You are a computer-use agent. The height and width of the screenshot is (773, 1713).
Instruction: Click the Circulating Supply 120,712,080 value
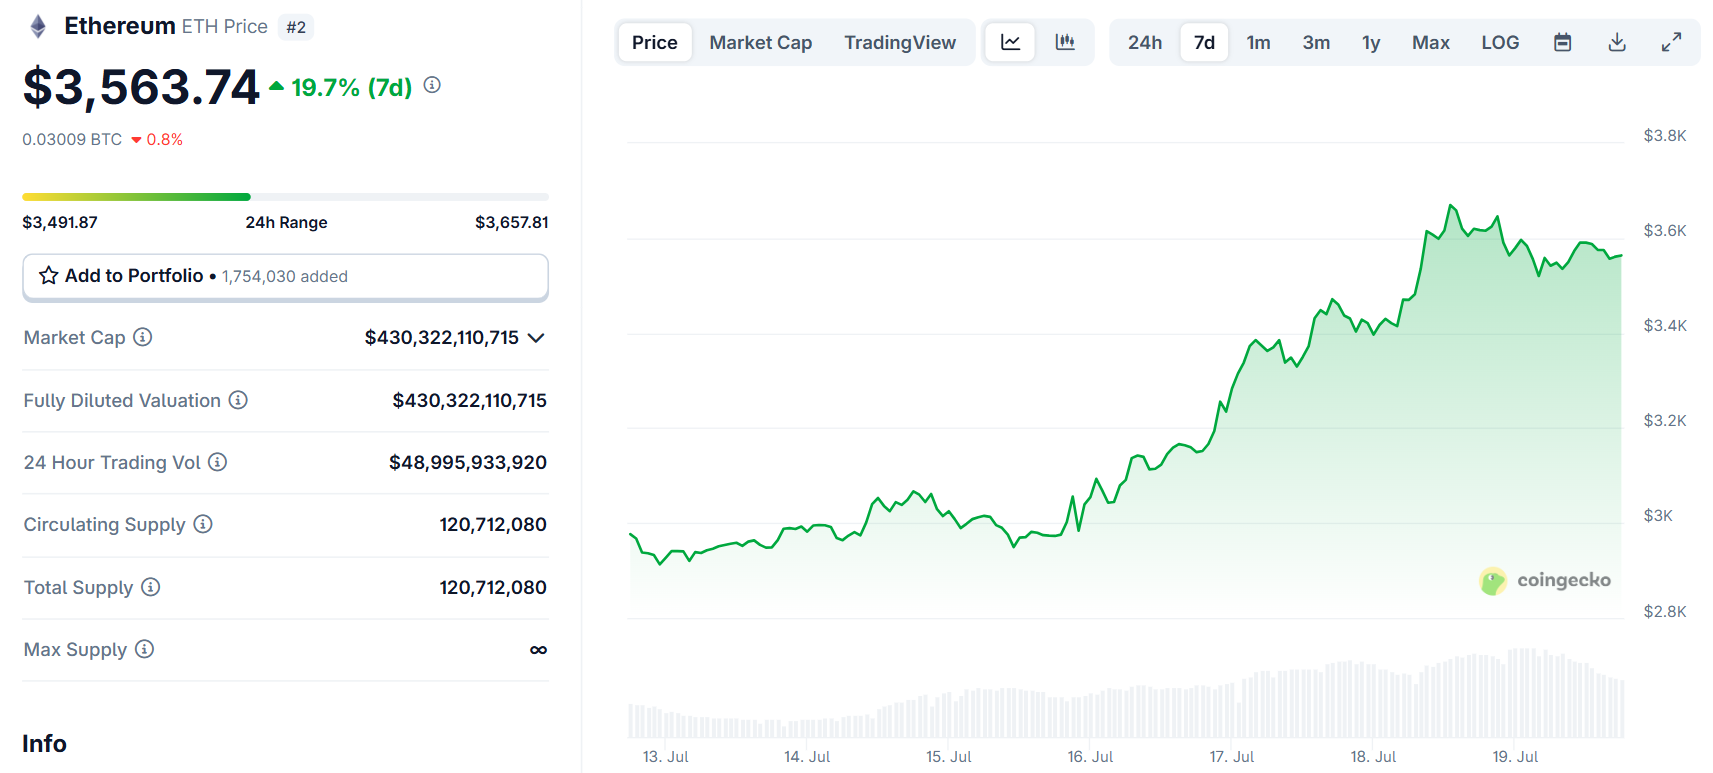pos(493,524)
